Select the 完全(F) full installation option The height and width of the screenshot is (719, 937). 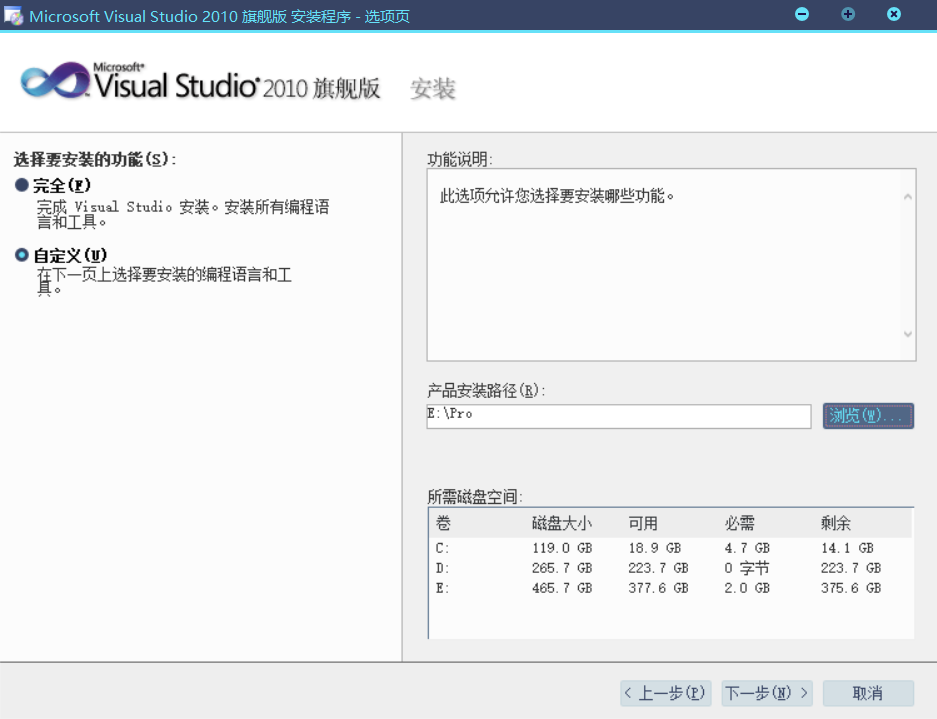(x=22, y=185)
